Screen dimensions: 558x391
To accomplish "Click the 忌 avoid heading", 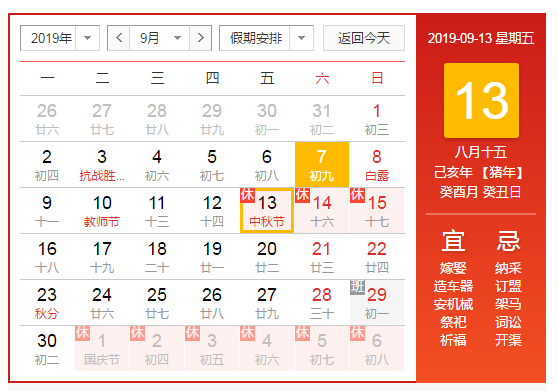I will click(508, 241).
